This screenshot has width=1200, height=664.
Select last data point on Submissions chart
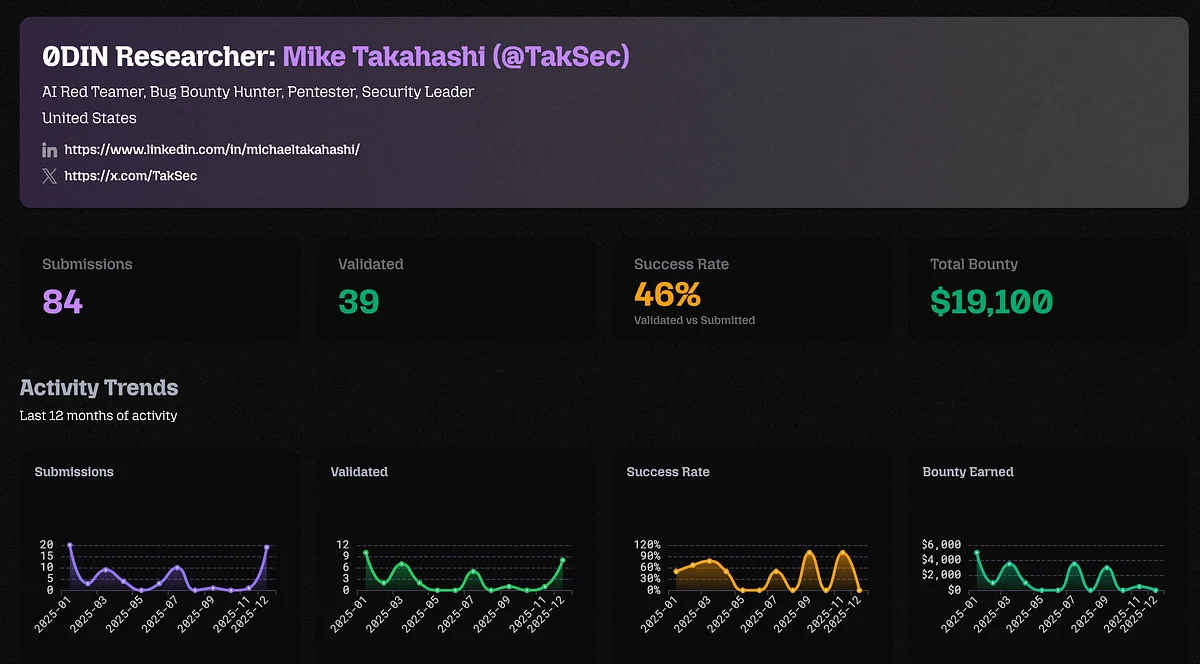tap(267, 547)
